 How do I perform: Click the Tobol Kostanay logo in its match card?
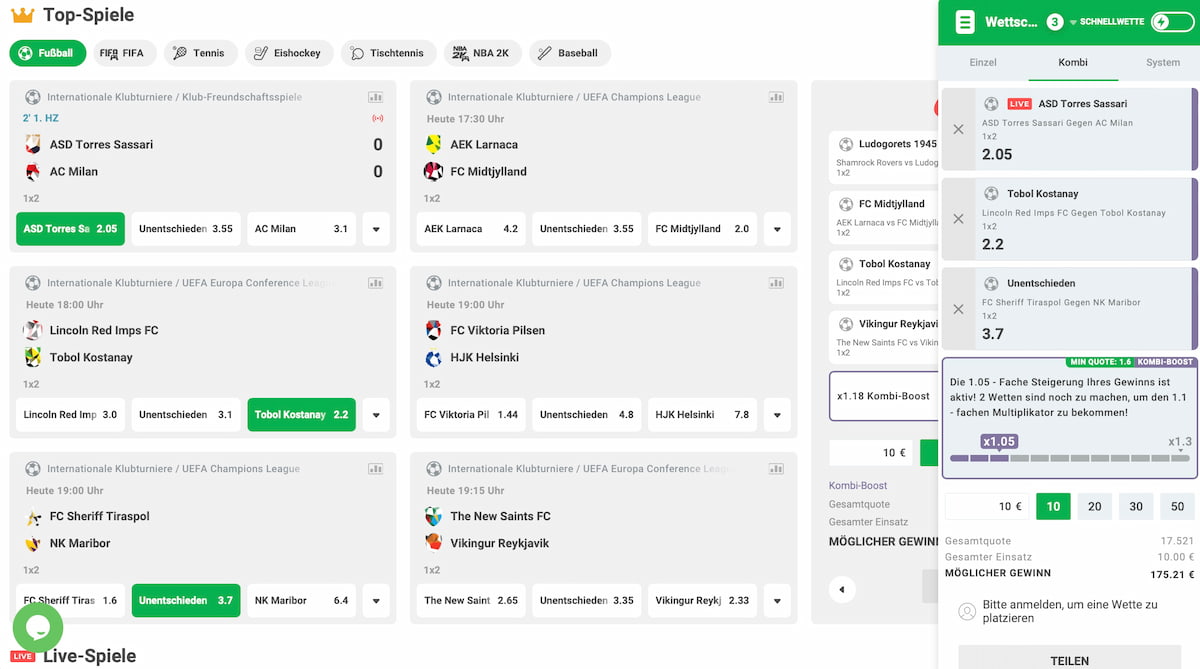33,357
